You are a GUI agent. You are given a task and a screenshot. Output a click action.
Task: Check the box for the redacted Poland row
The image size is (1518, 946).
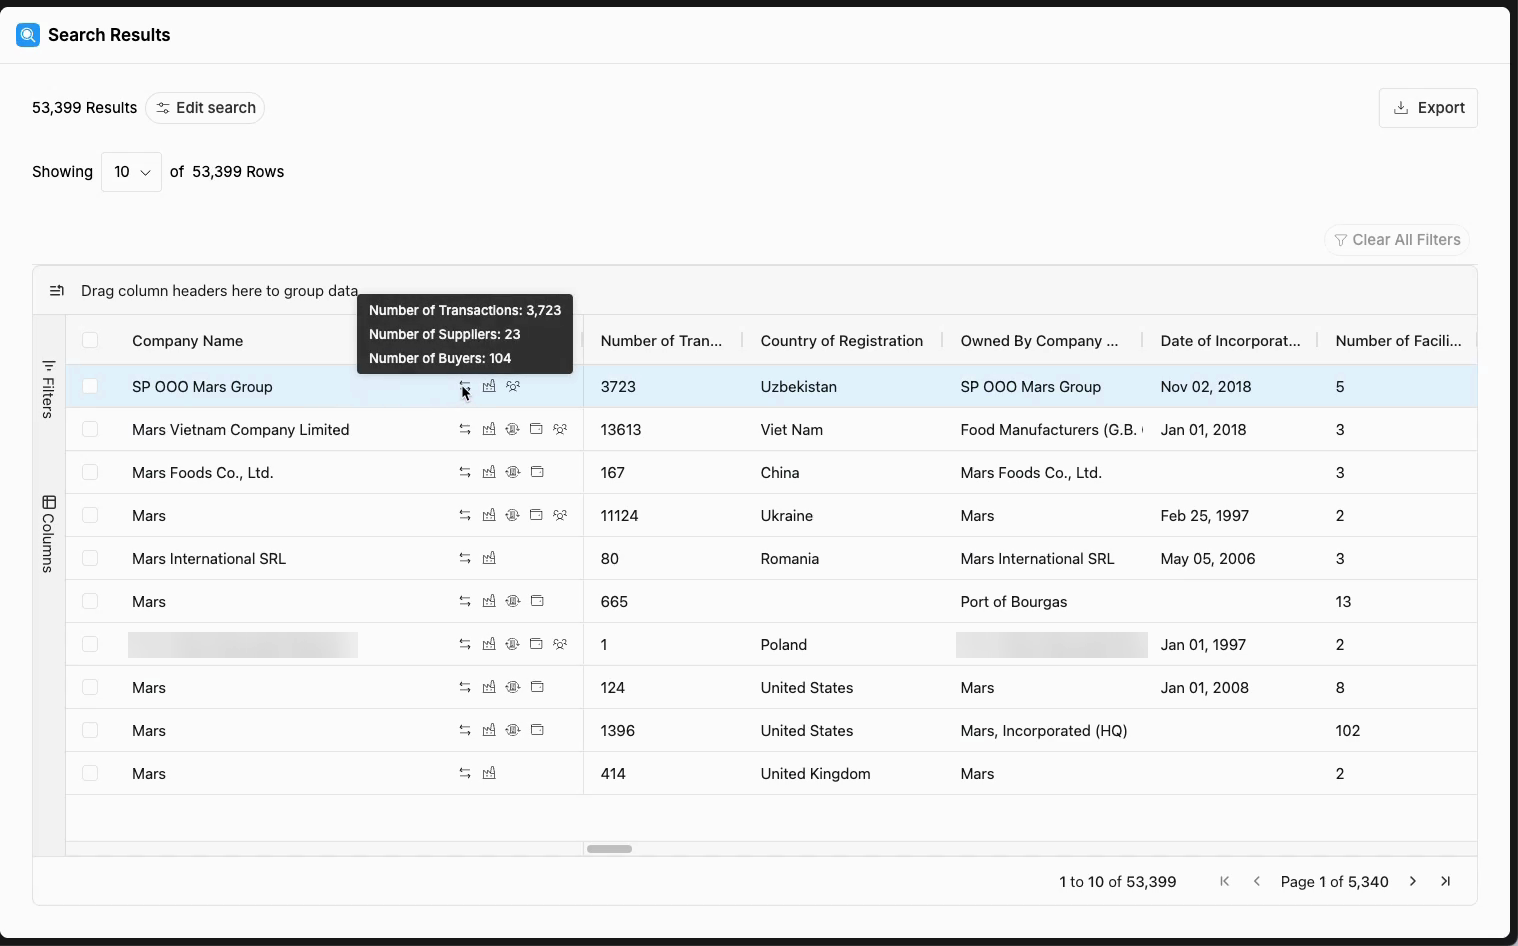pyautogui.click(x=90, y=644)
